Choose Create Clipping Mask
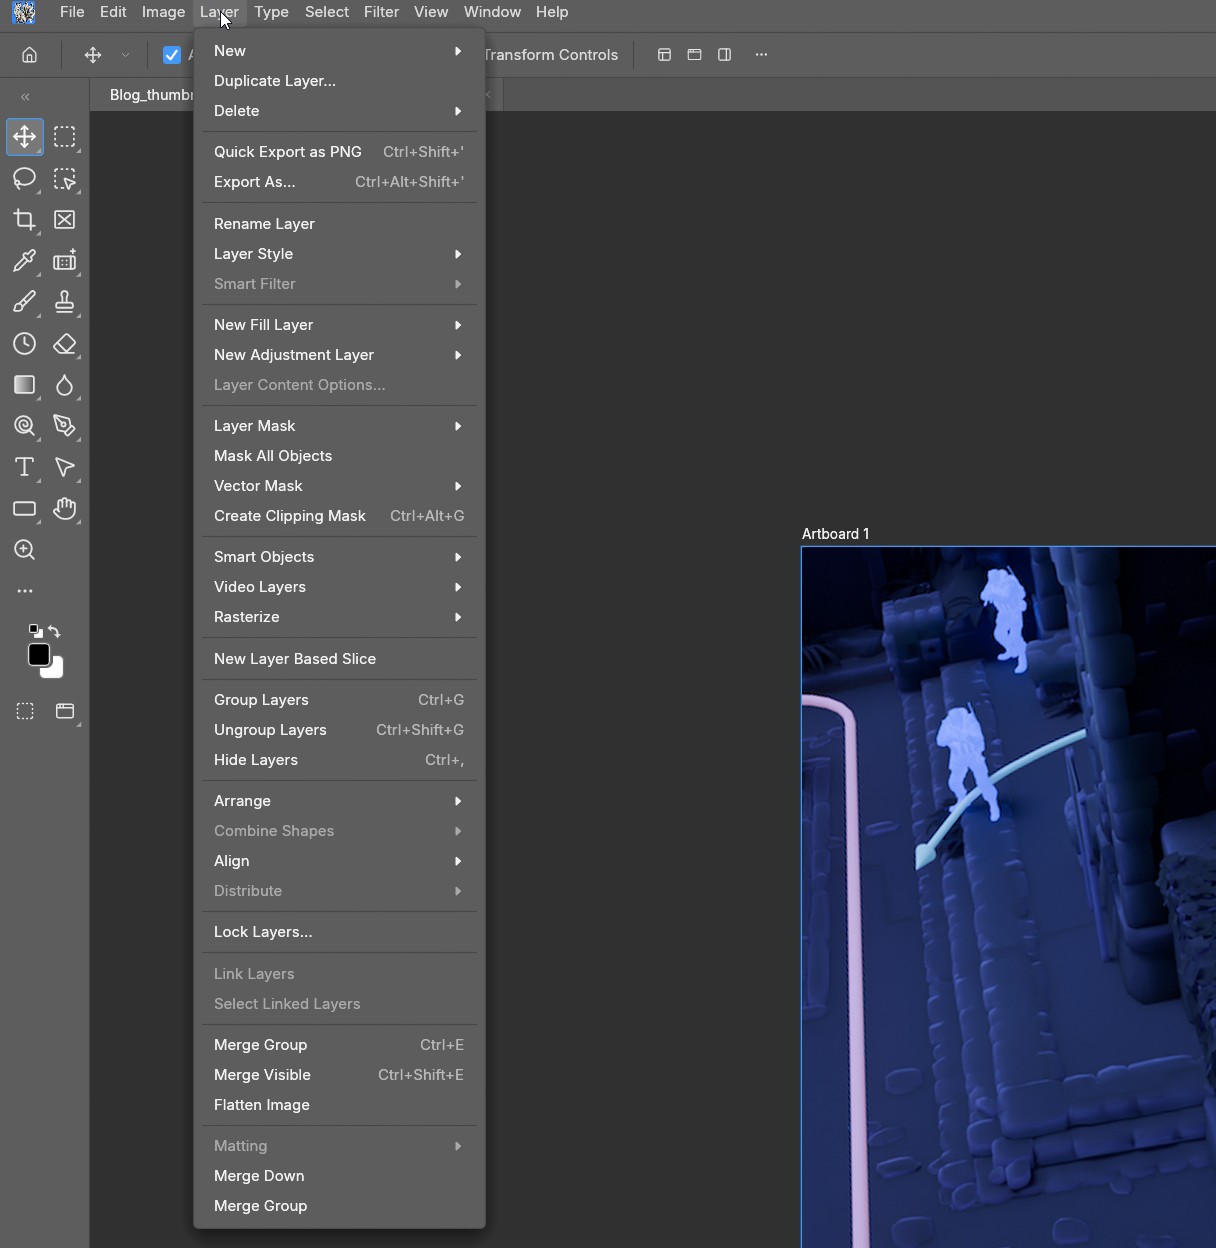 pyautogui.click(x=339, y=516)
